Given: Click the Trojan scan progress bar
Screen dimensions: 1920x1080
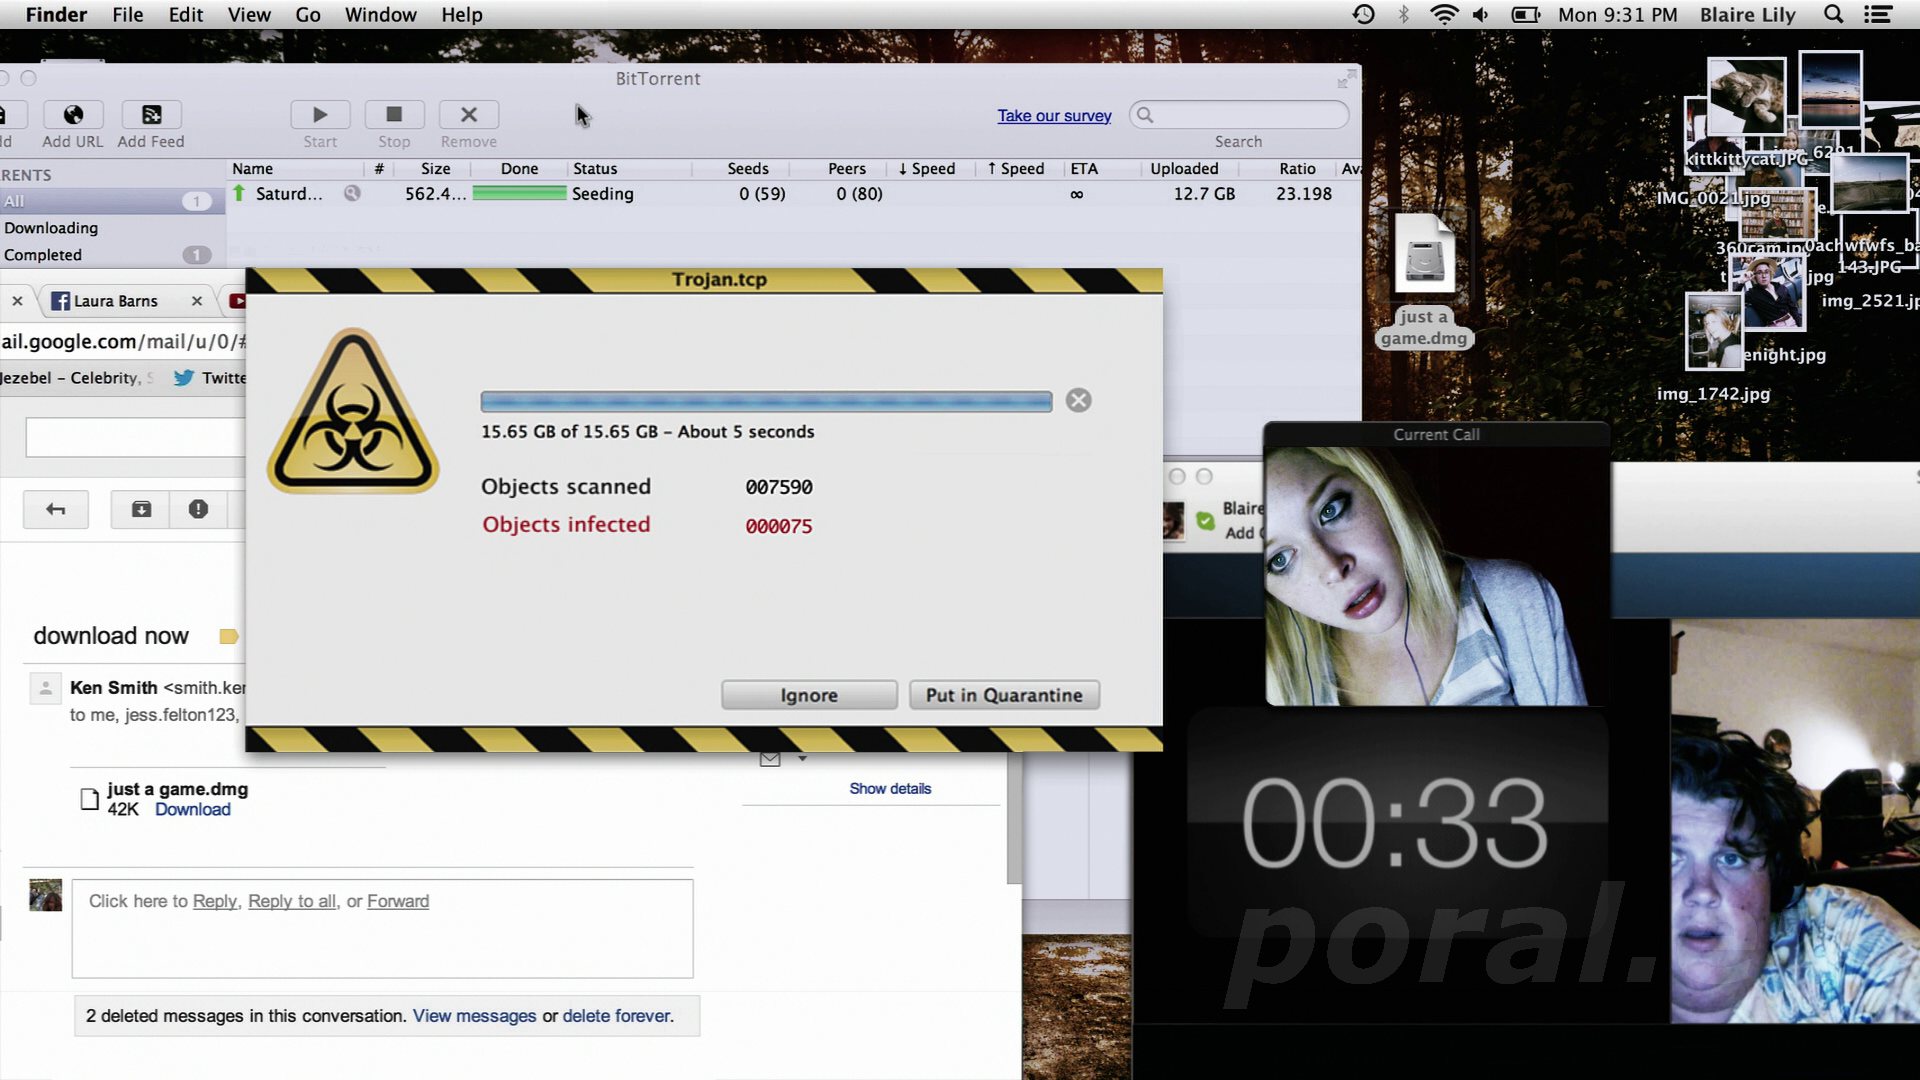Looking at the screenshot, I should (x=766, y=401).
